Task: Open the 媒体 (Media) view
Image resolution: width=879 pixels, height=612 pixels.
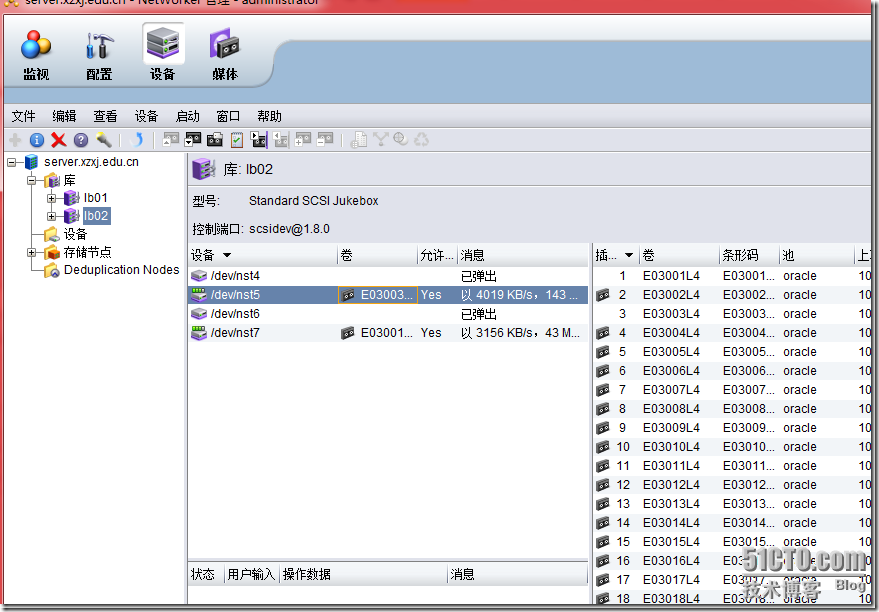Action: point(225,55)
